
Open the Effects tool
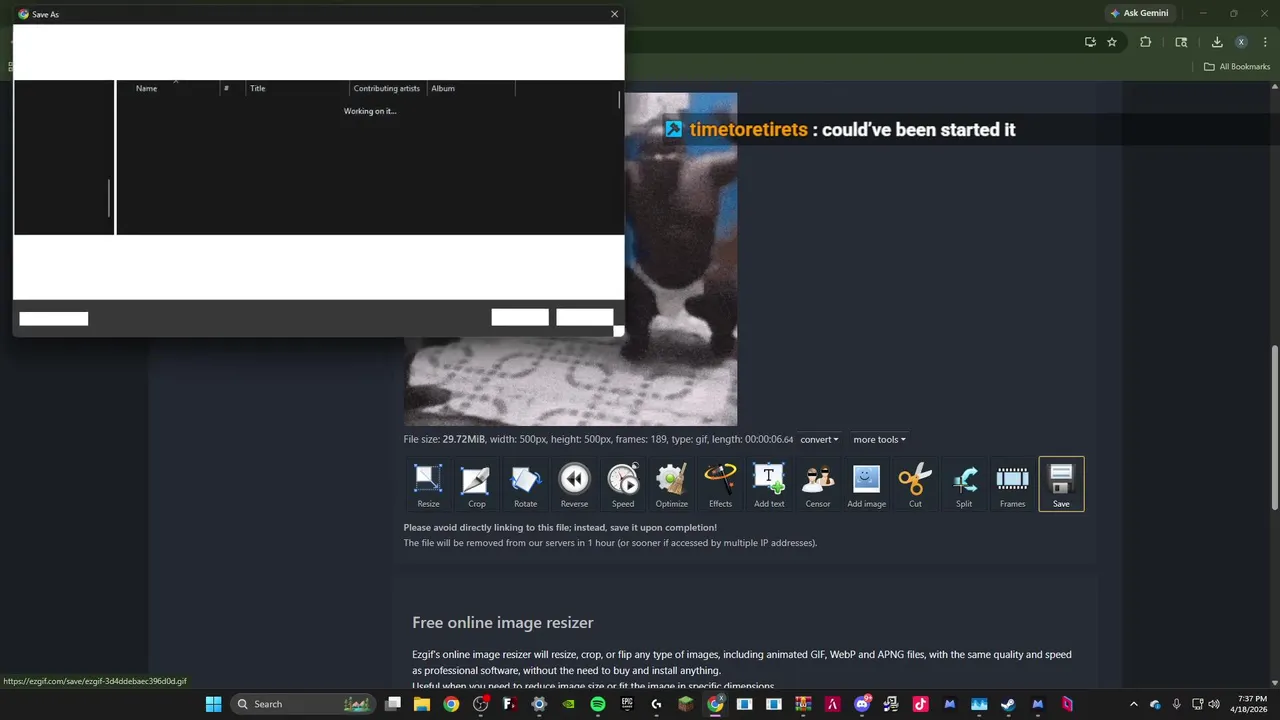[720, 485]
